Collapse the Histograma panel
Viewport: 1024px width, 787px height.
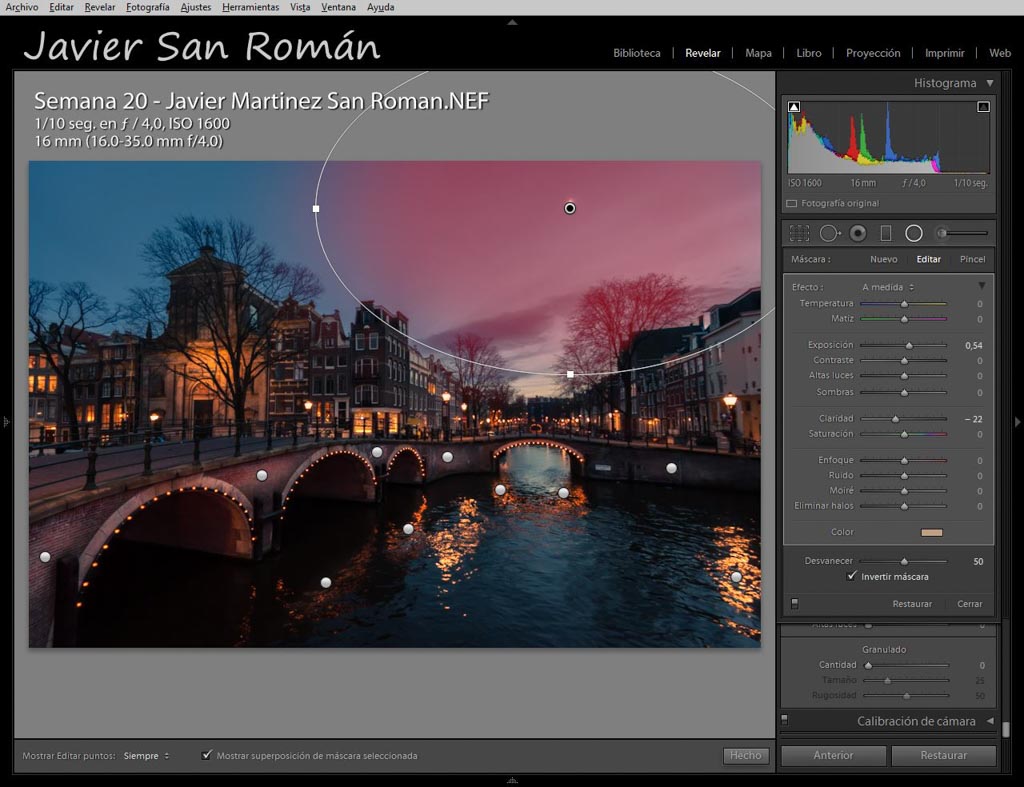tap(990, 83)
